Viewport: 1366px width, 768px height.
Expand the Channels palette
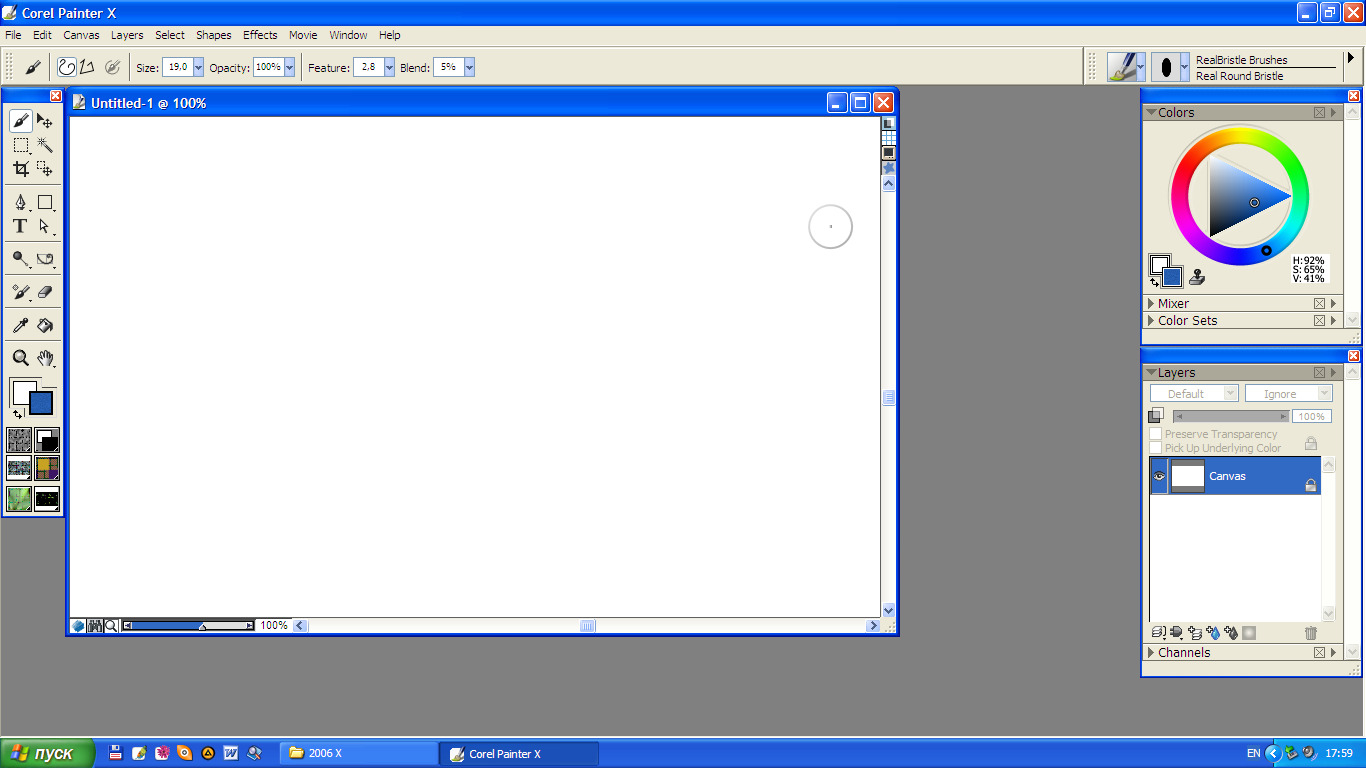coord(1152,653)
